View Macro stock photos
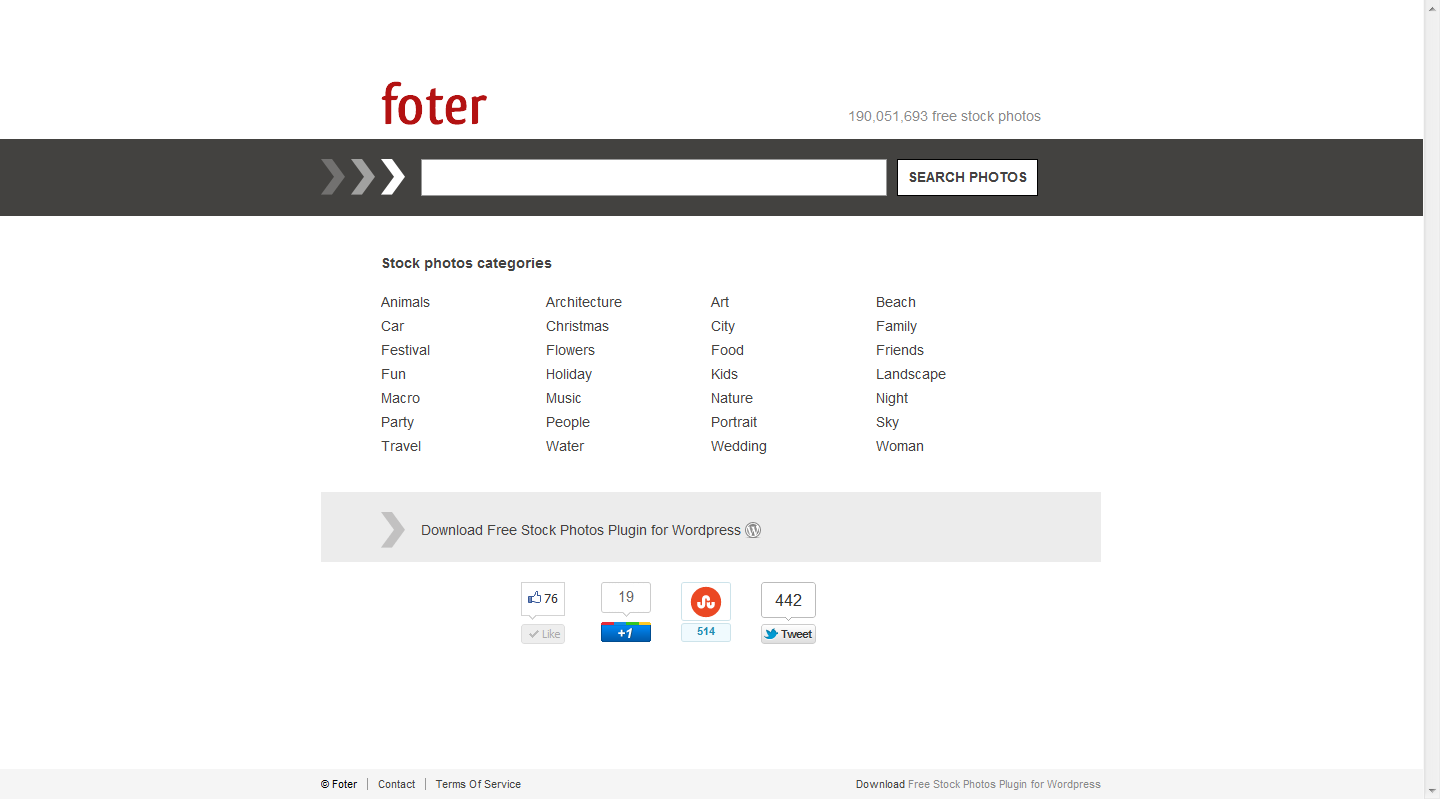The width and height of the screenshot is (1440, 799). (400, 398)
